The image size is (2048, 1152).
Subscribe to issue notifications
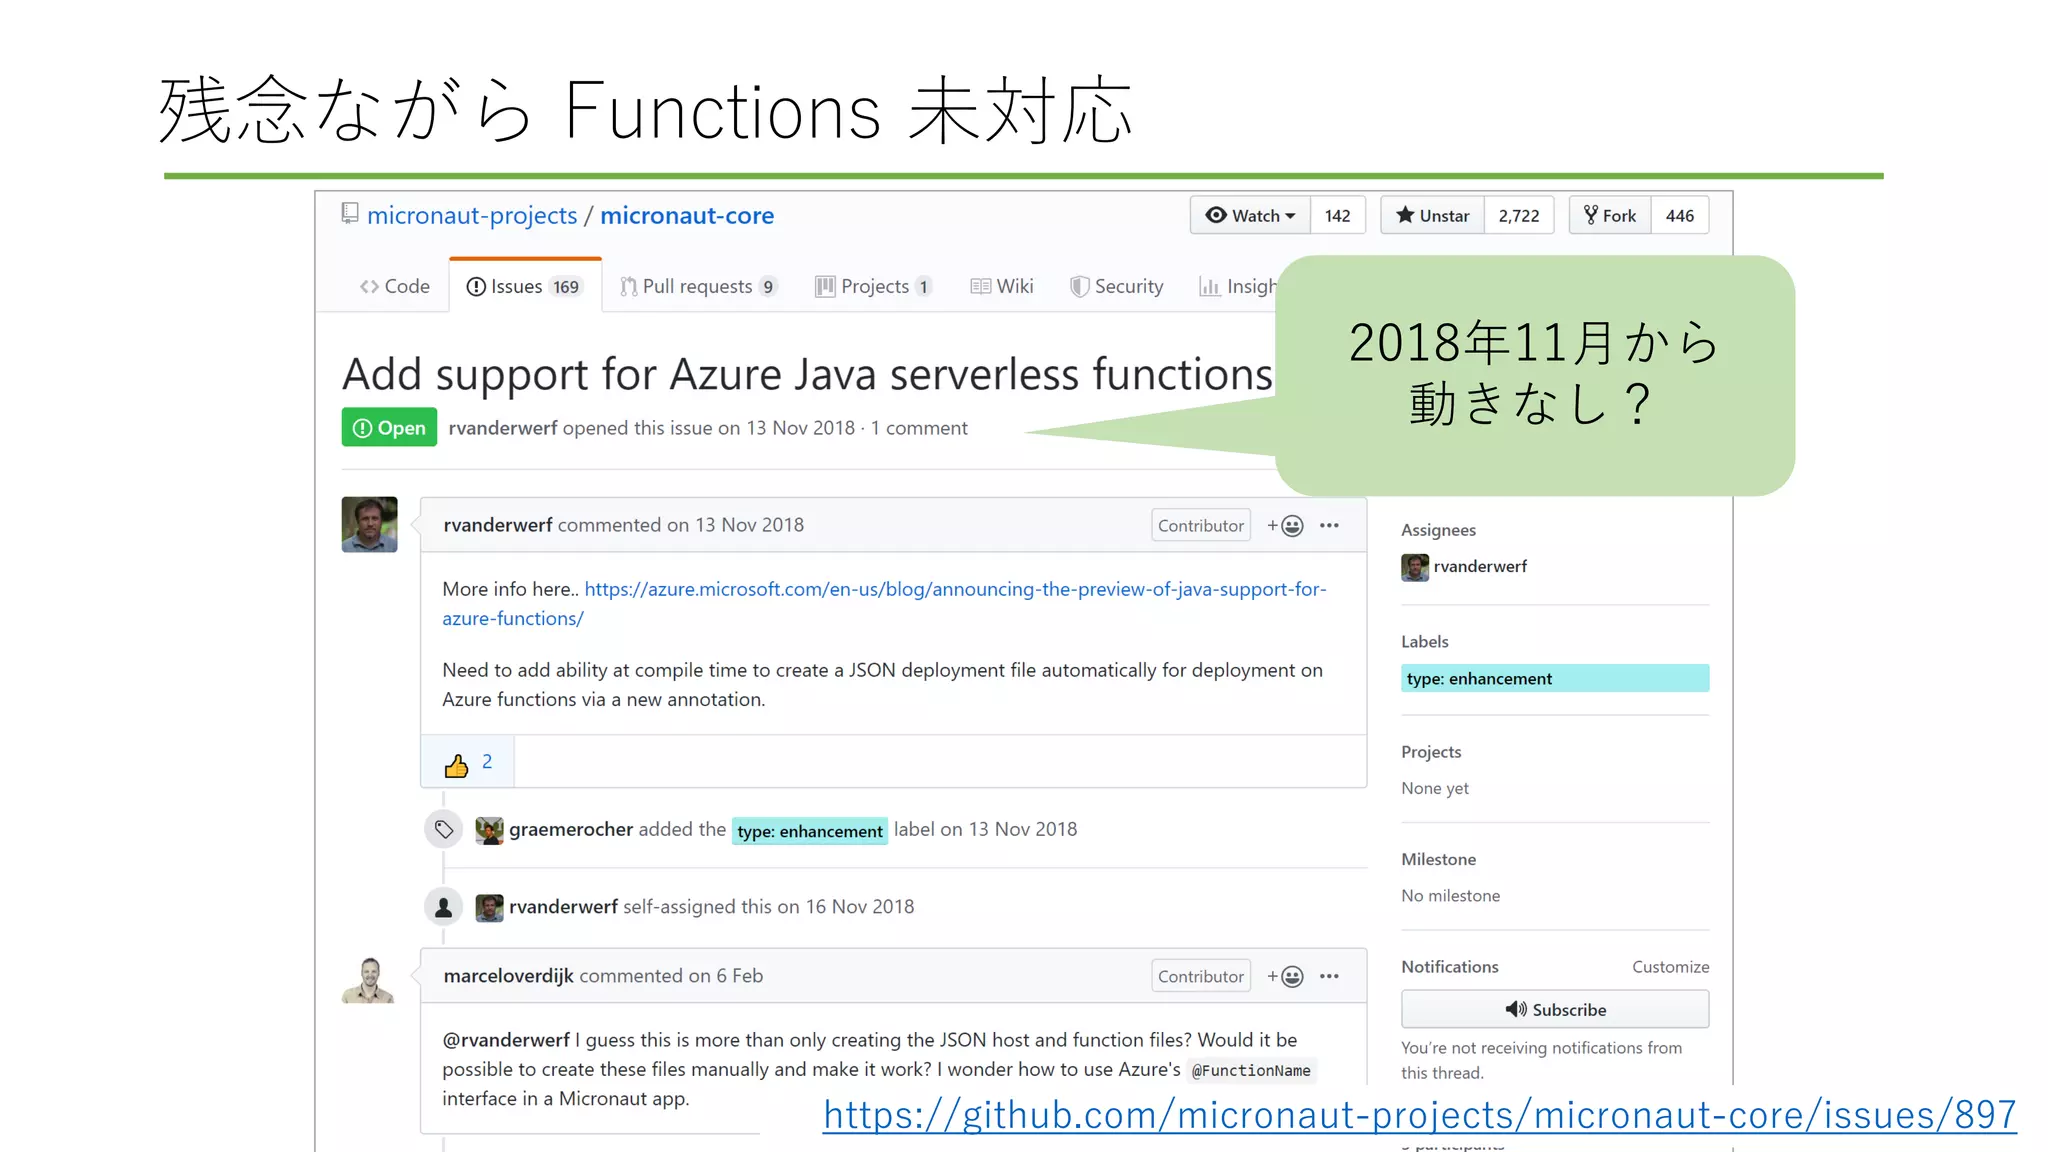click(x=1555, y=1009)
